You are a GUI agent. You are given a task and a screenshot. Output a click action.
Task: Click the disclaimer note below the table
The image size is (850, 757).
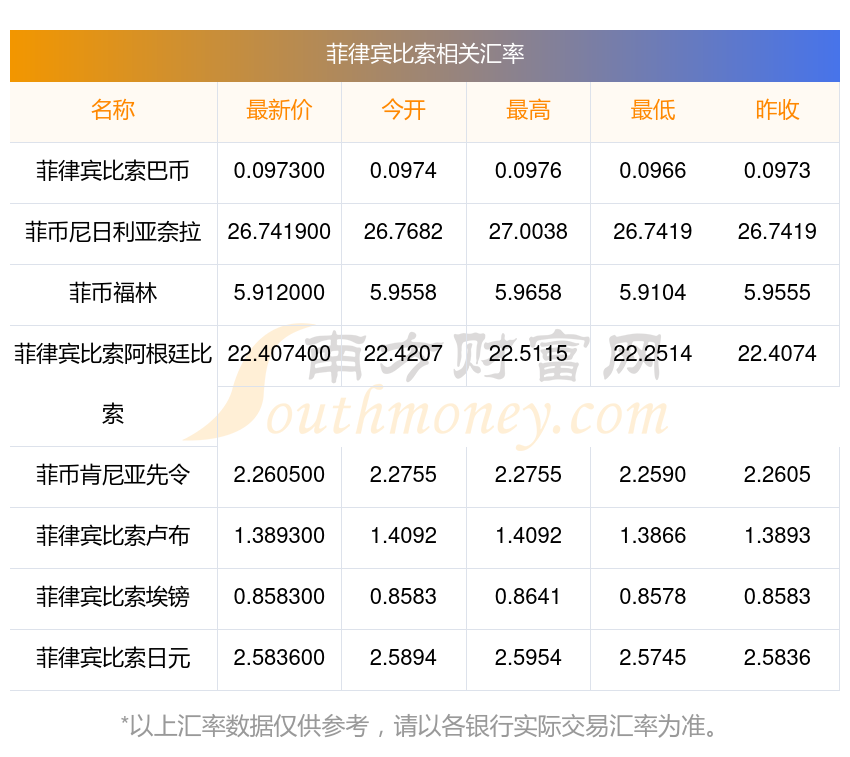[418, 726]
